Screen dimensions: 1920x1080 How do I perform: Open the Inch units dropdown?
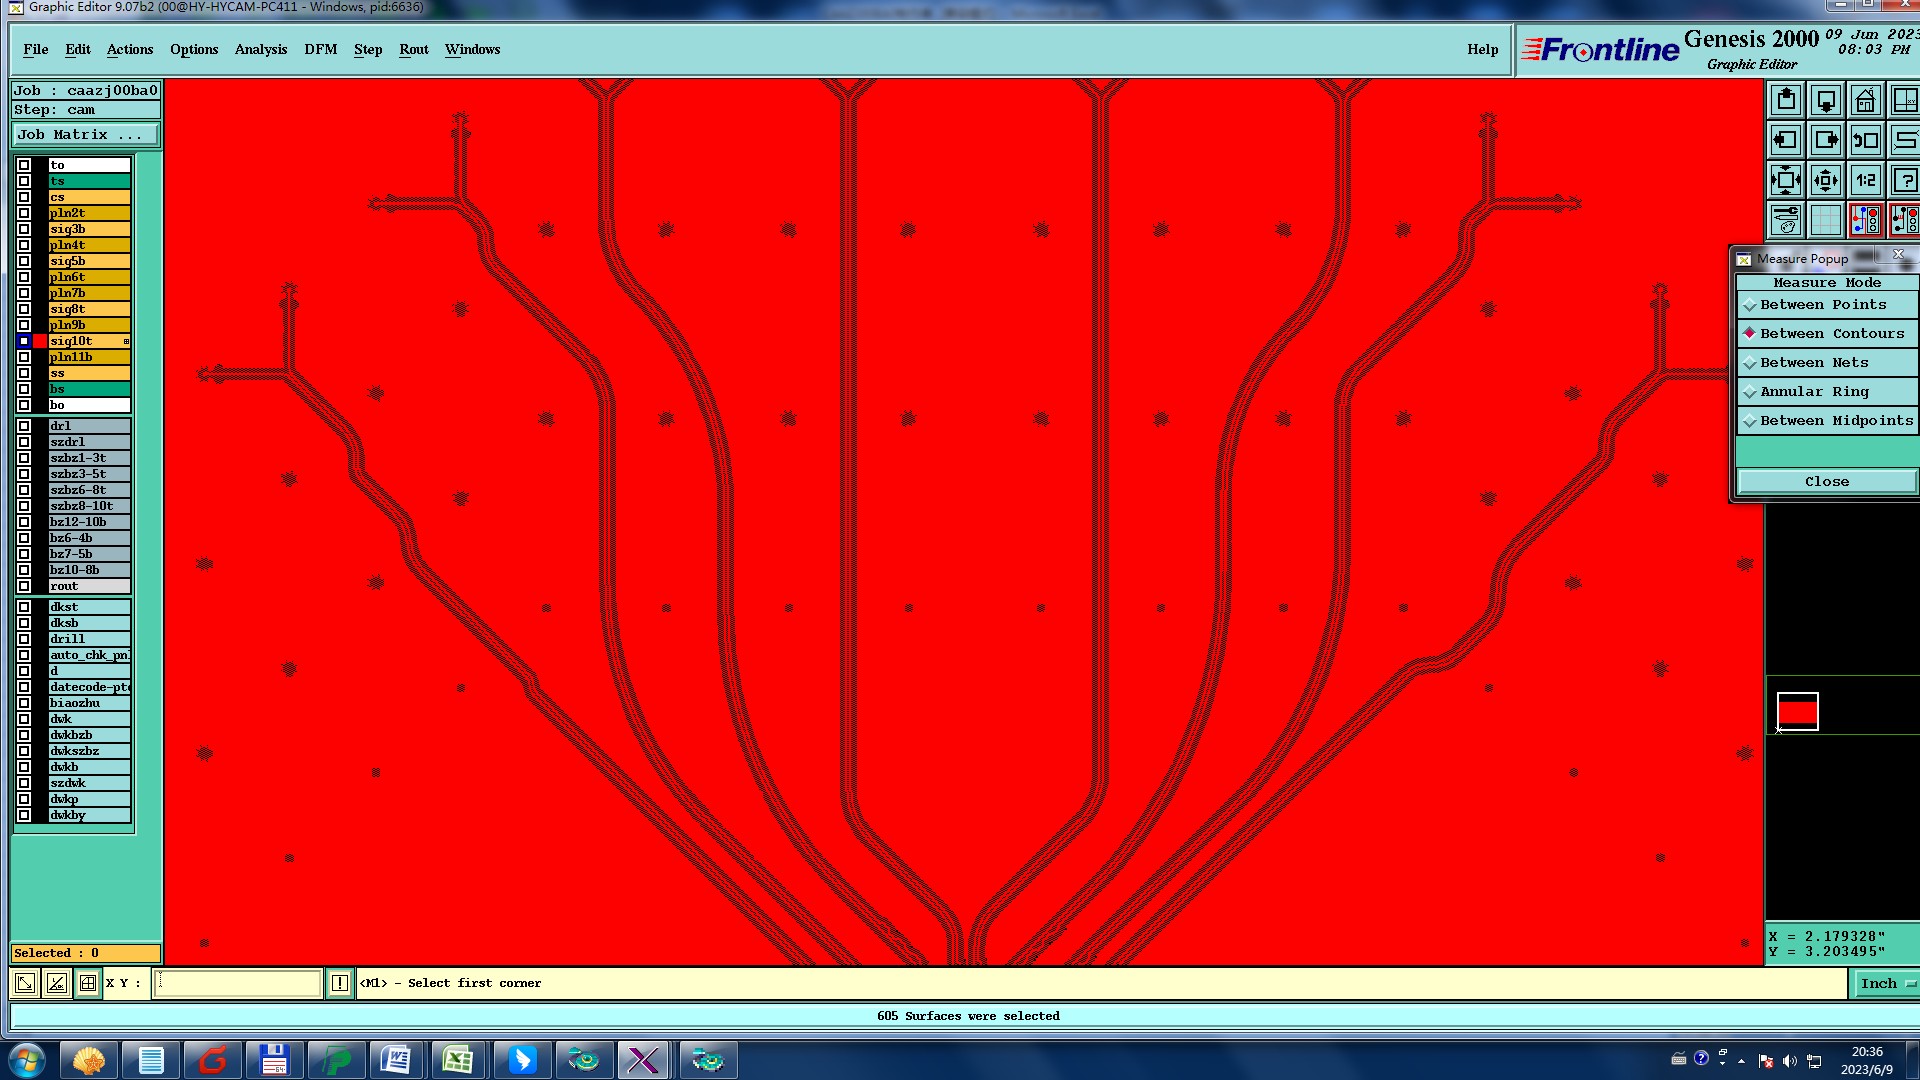pos(1886,983)
